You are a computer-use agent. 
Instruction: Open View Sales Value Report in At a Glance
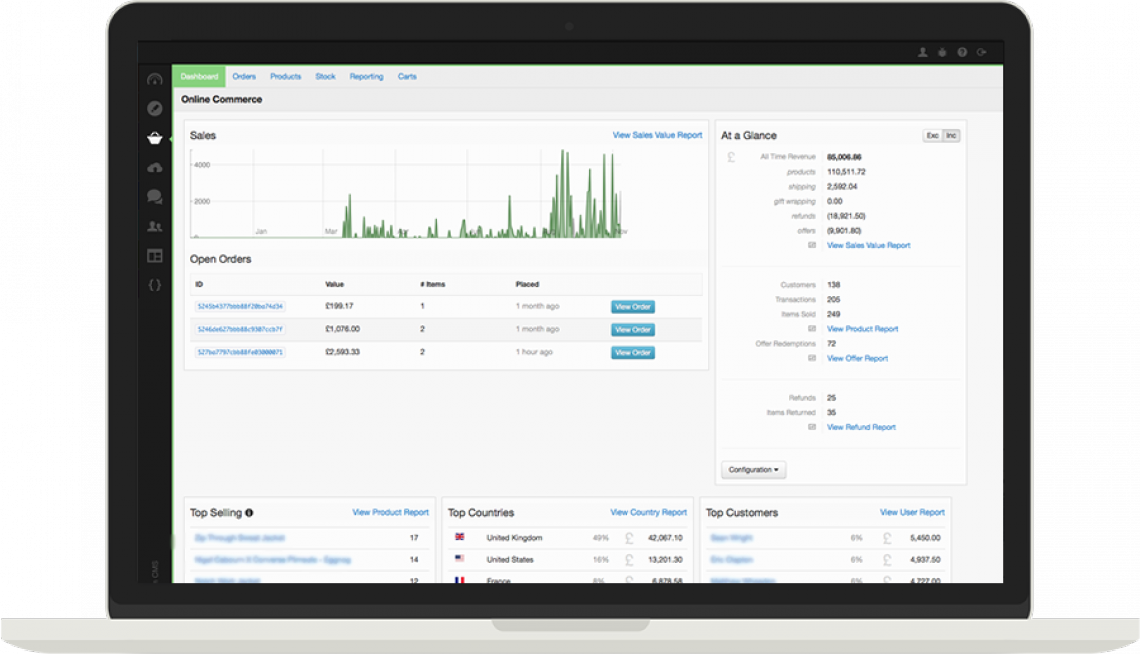click(869, 246)
